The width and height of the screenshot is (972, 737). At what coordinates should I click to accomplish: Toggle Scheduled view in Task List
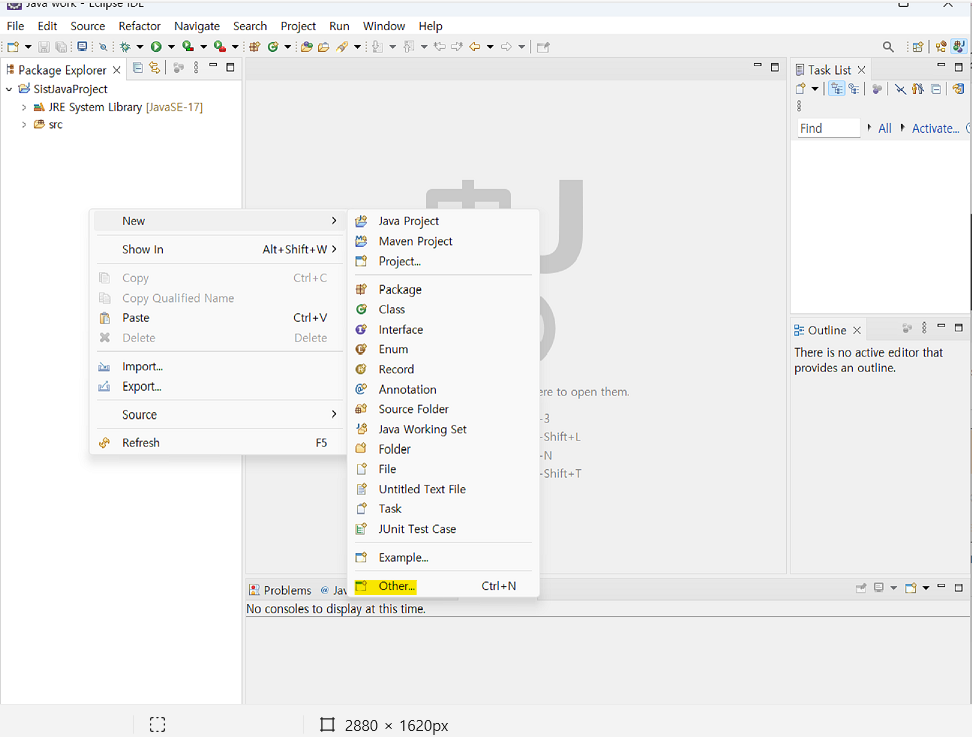pos(854,89)
